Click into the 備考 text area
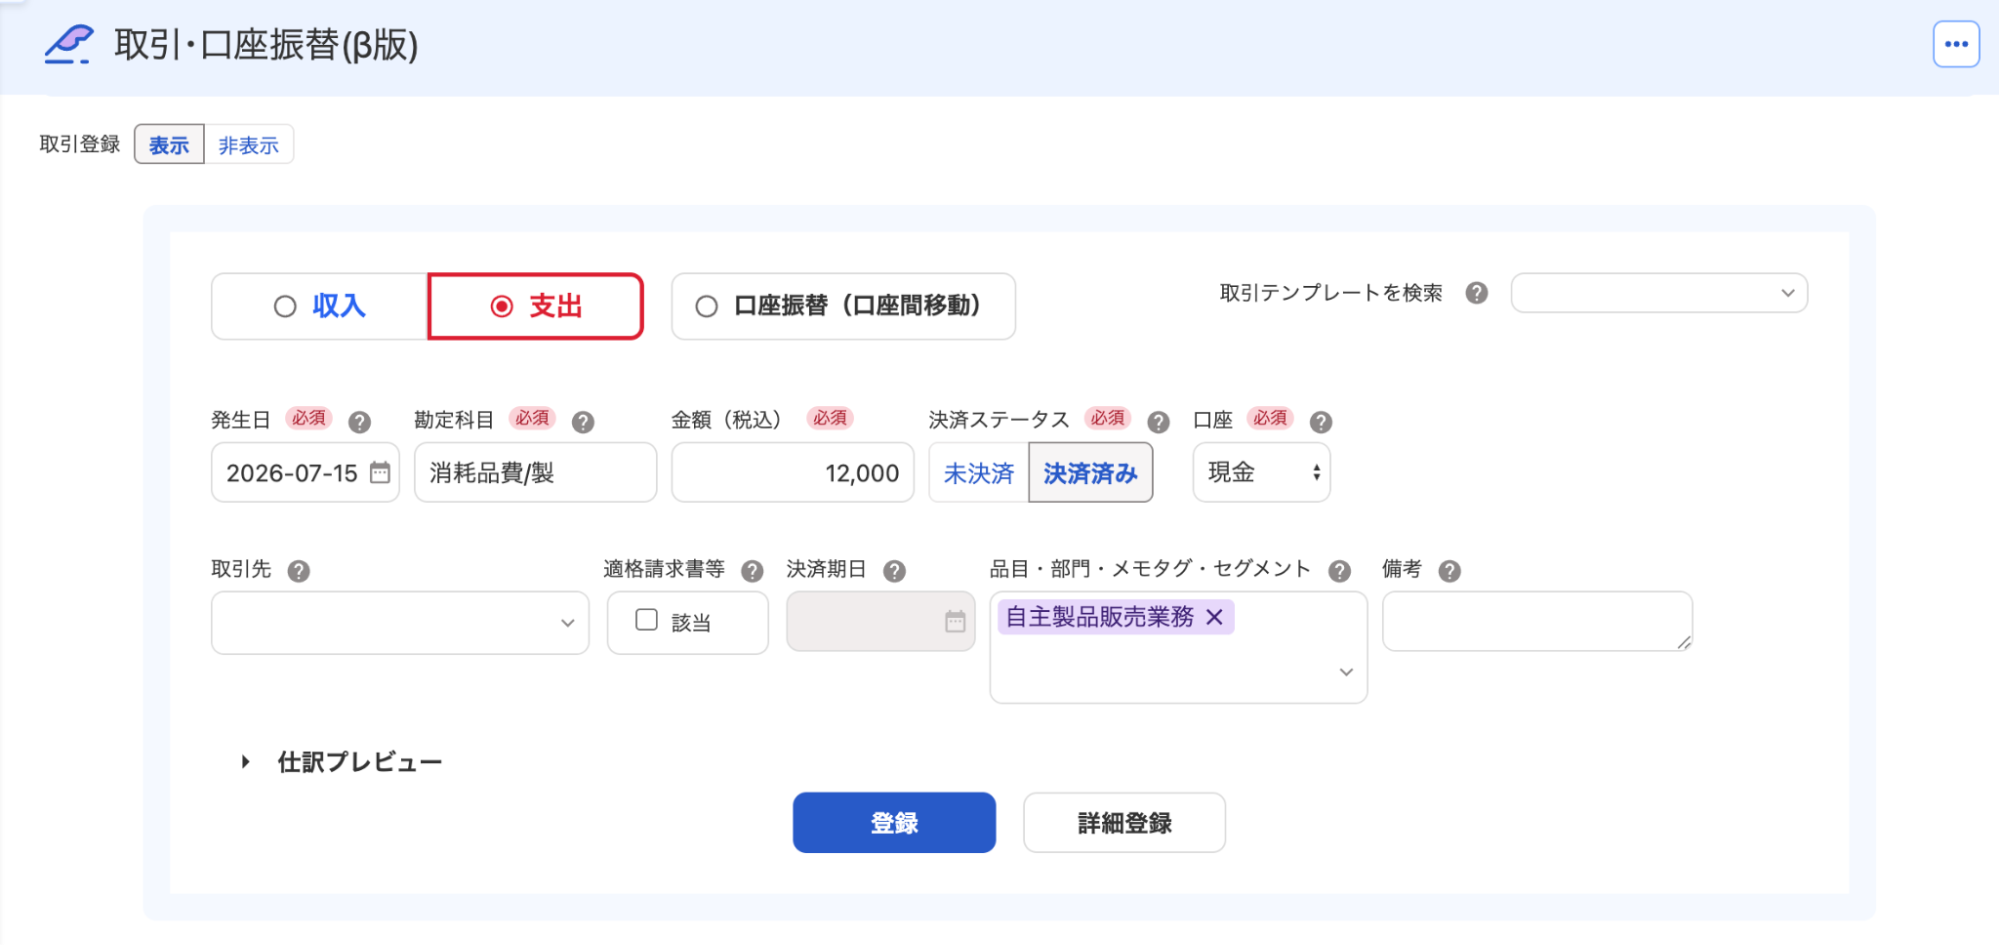Image resolution: width=1999 pixels, height=945 pixels. (1537, 621)
